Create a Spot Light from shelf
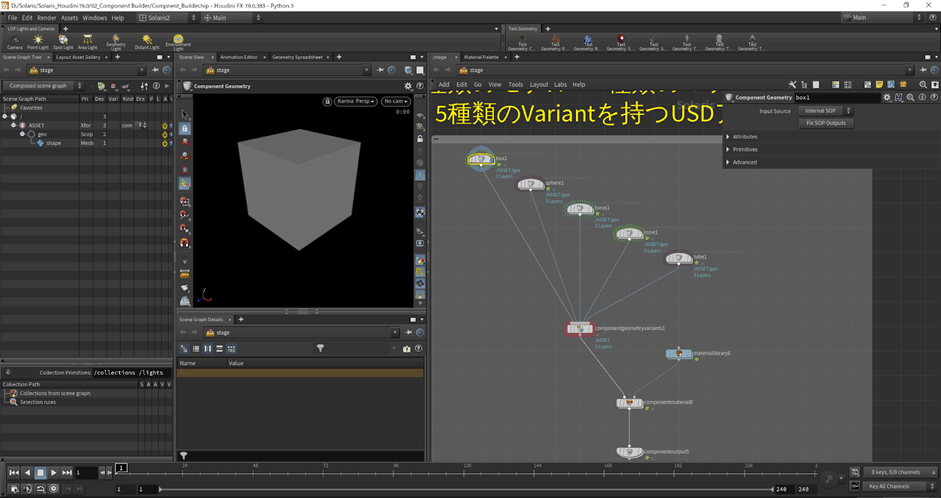941x498 pixels. coord(63,42)
